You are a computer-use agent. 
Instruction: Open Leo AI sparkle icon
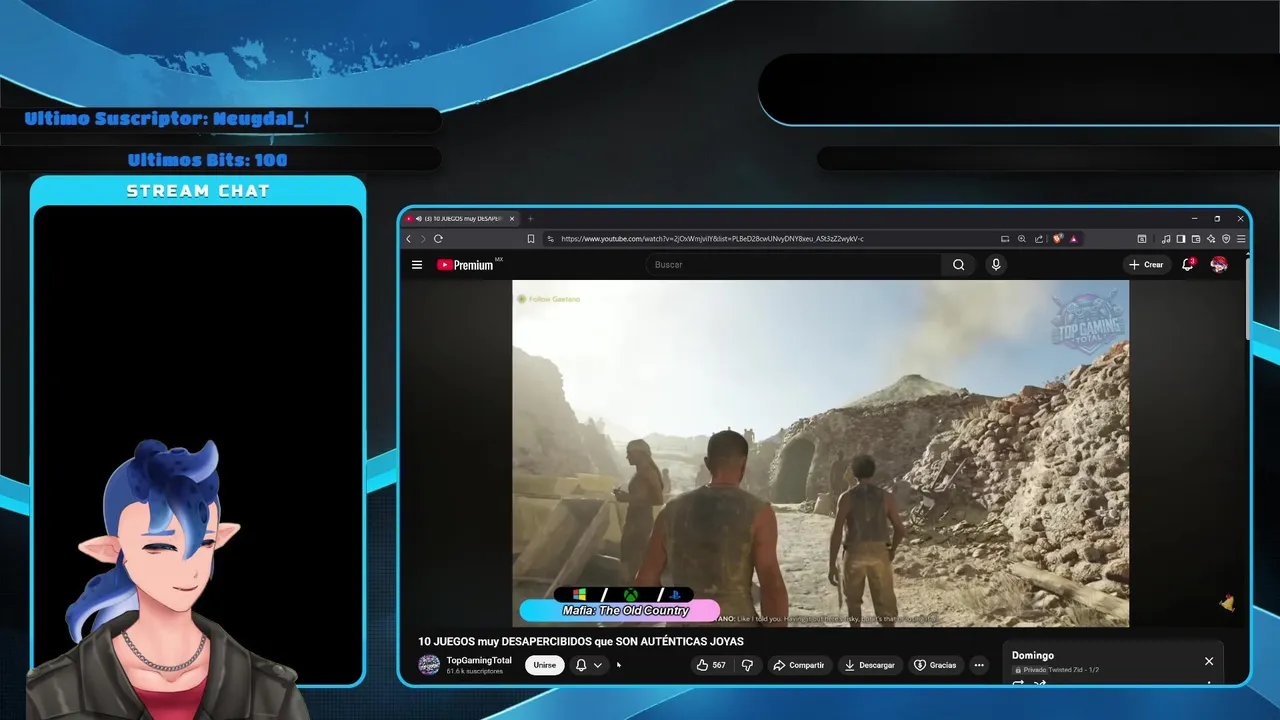pyautogui.click(x=1211, y=239)
